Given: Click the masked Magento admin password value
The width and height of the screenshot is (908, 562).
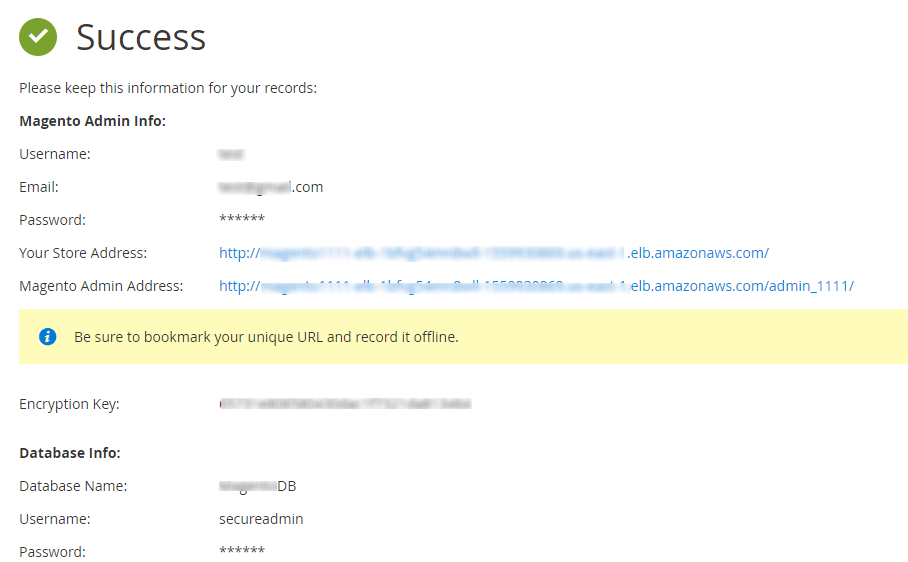Looking at the screenshot, I should coord(241,221).
